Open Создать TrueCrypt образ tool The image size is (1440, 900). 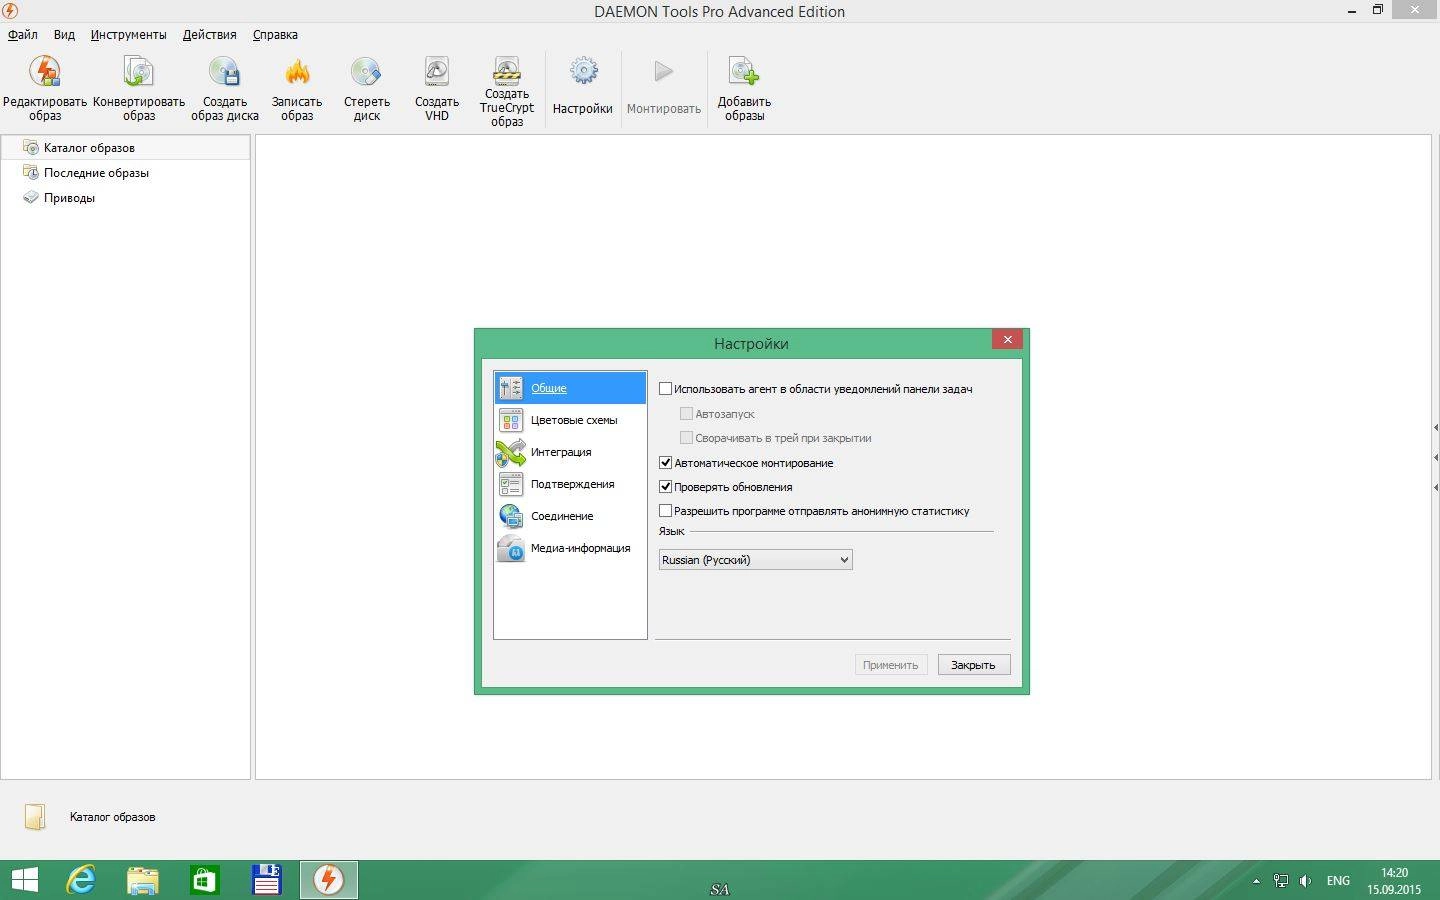507,91
